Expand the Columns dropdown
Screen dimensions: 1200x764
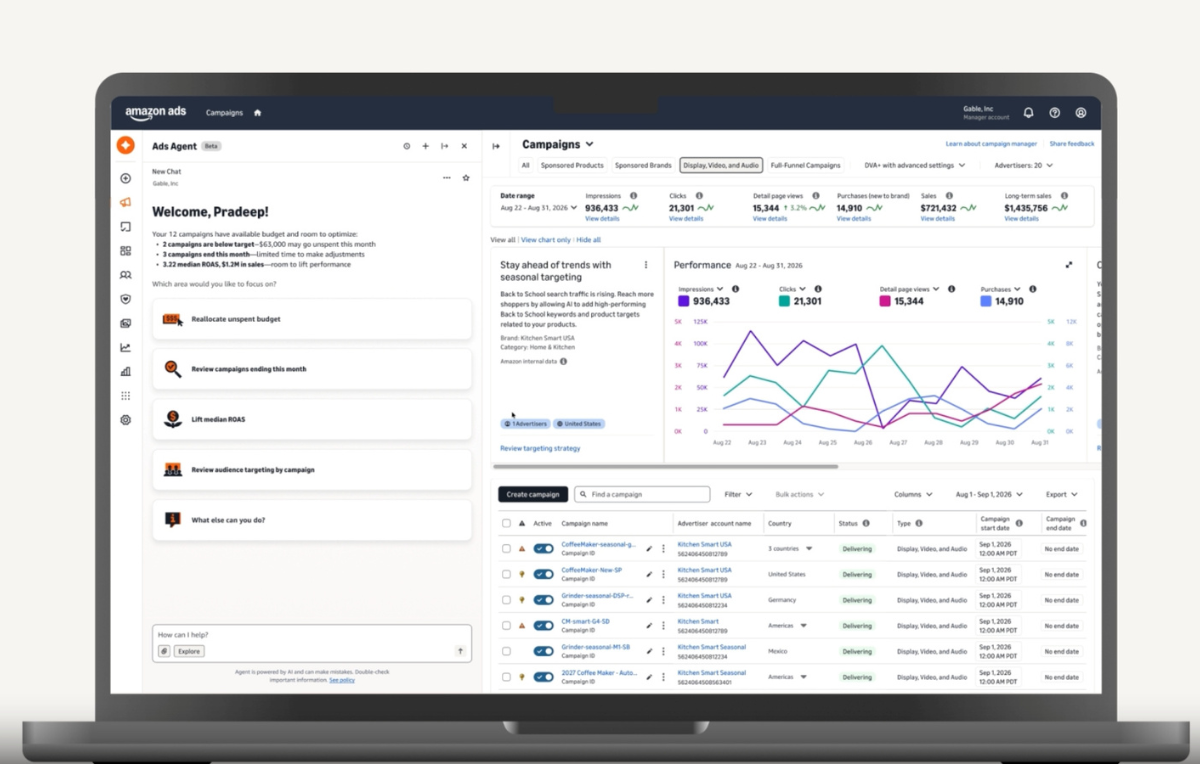tap(913, 494)
